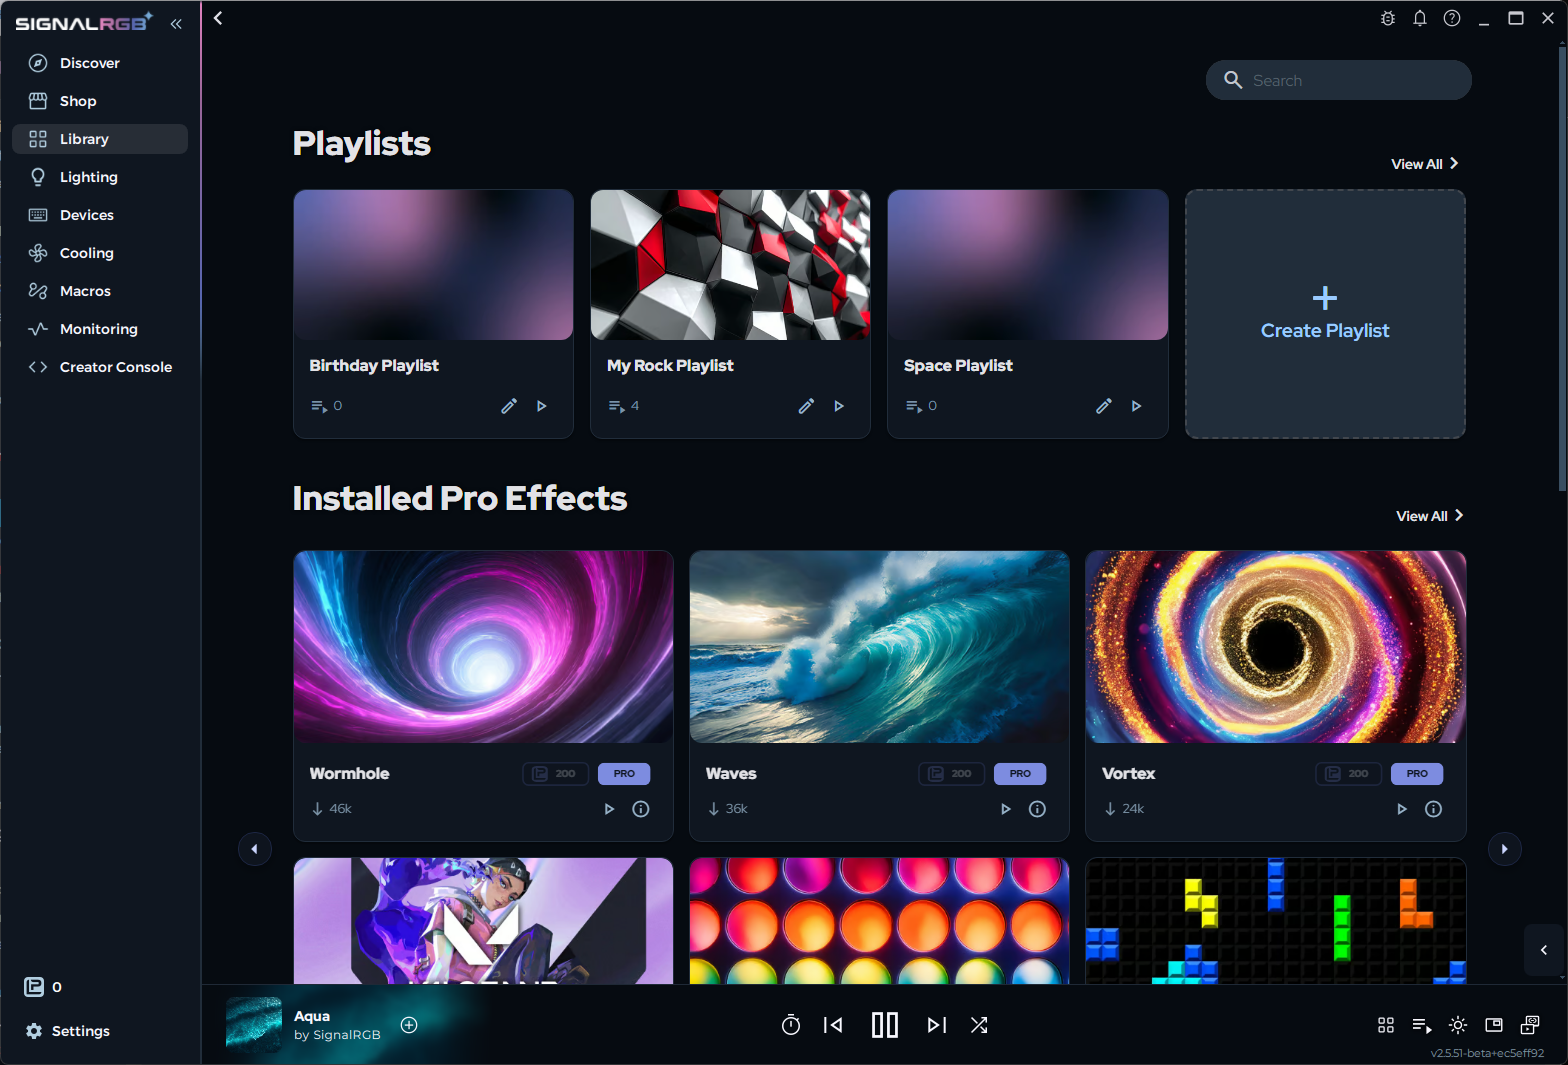This screenshot has height=1065, width=1568.
Task: Open the effect timer icon
Action: tap(791, 1025)
